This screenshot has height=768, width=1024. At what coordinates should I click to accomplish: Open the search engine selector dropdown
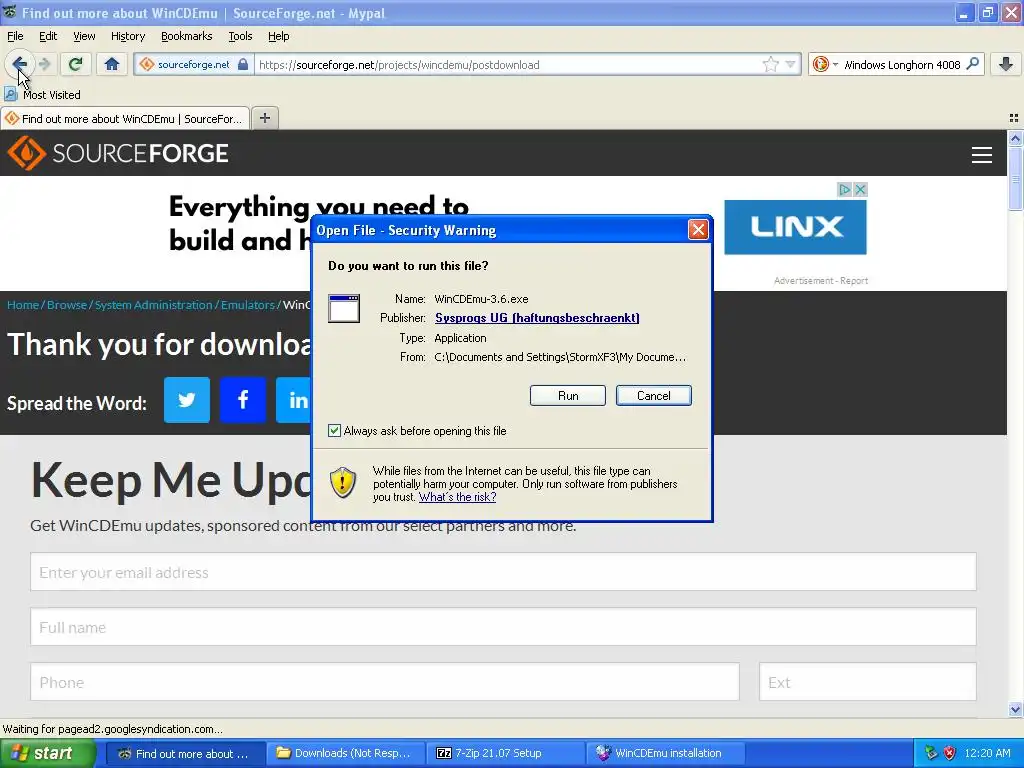(x=825, y=64)
